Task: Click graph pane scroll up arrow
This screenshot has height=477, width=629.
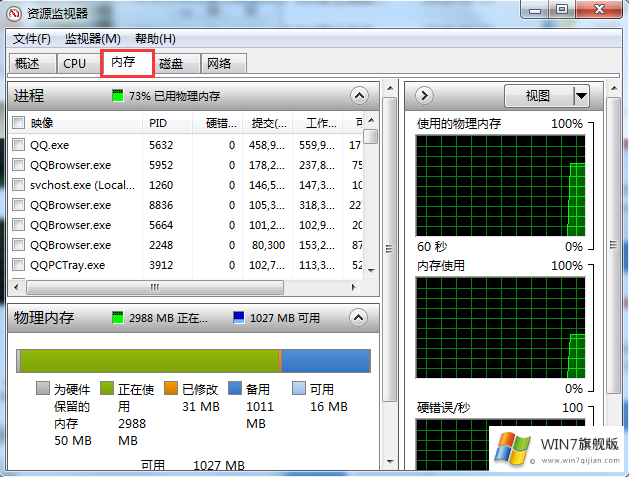Action: 614,88
